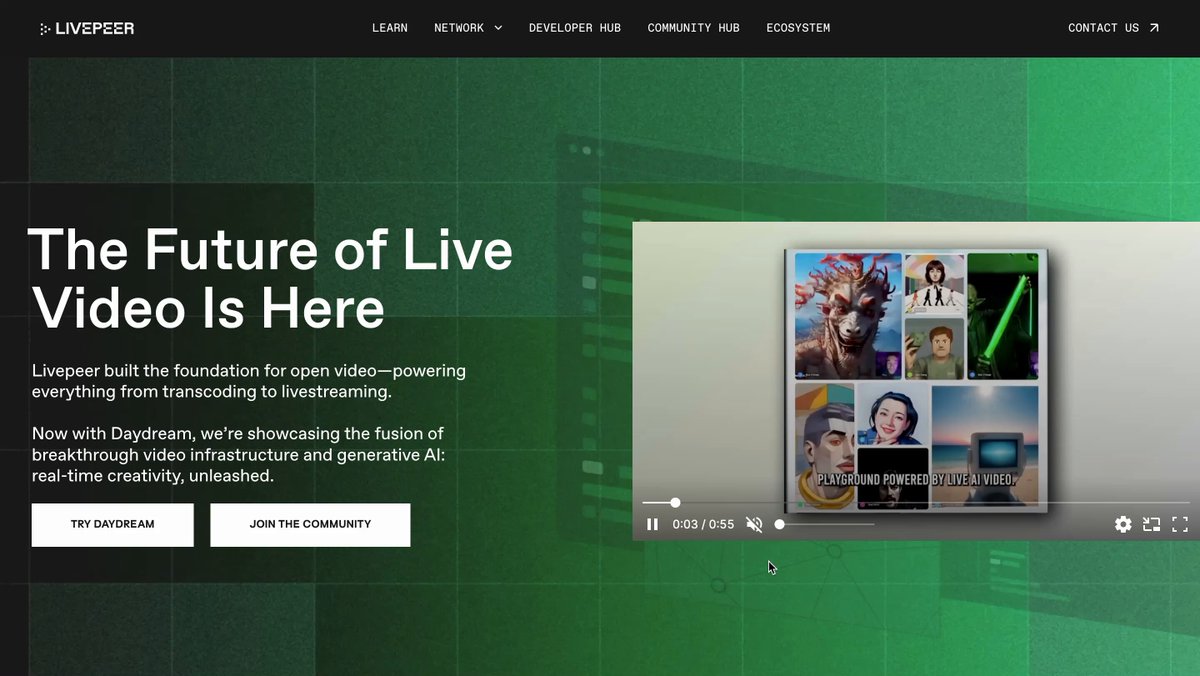Click the 0:03 / 0:55 time display
This screenshot has height=676, width=1200.
(x=703, y=524)
